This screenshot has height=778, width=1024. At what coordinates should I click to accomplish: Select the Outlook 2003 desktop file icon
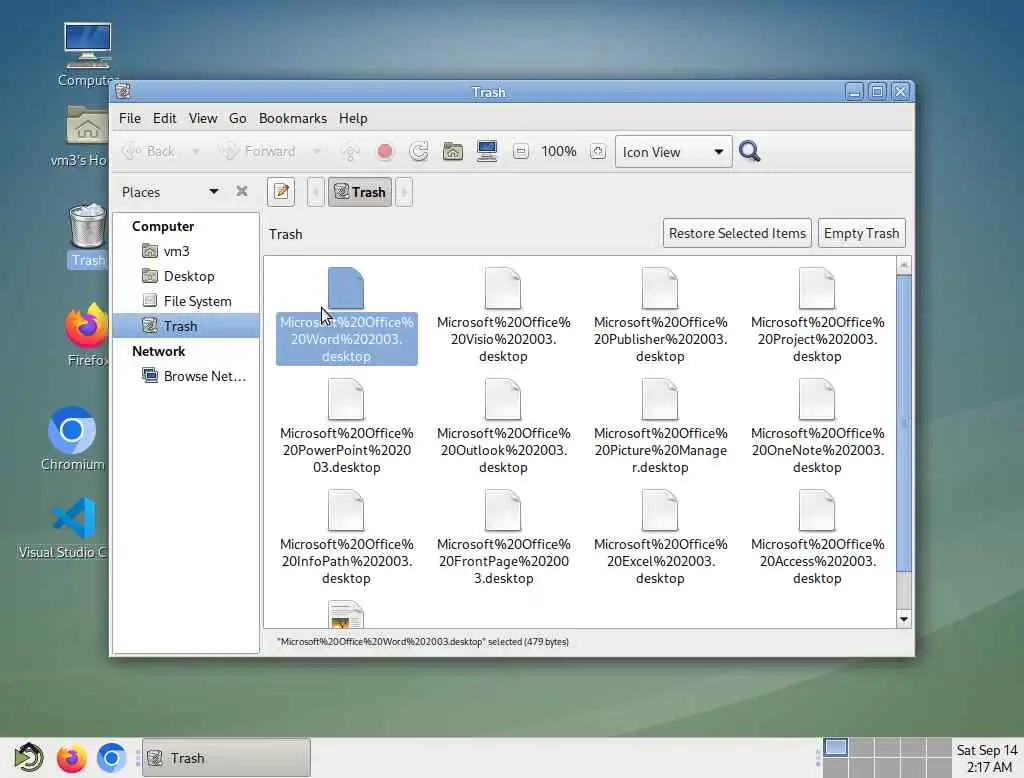coord(503,399)
